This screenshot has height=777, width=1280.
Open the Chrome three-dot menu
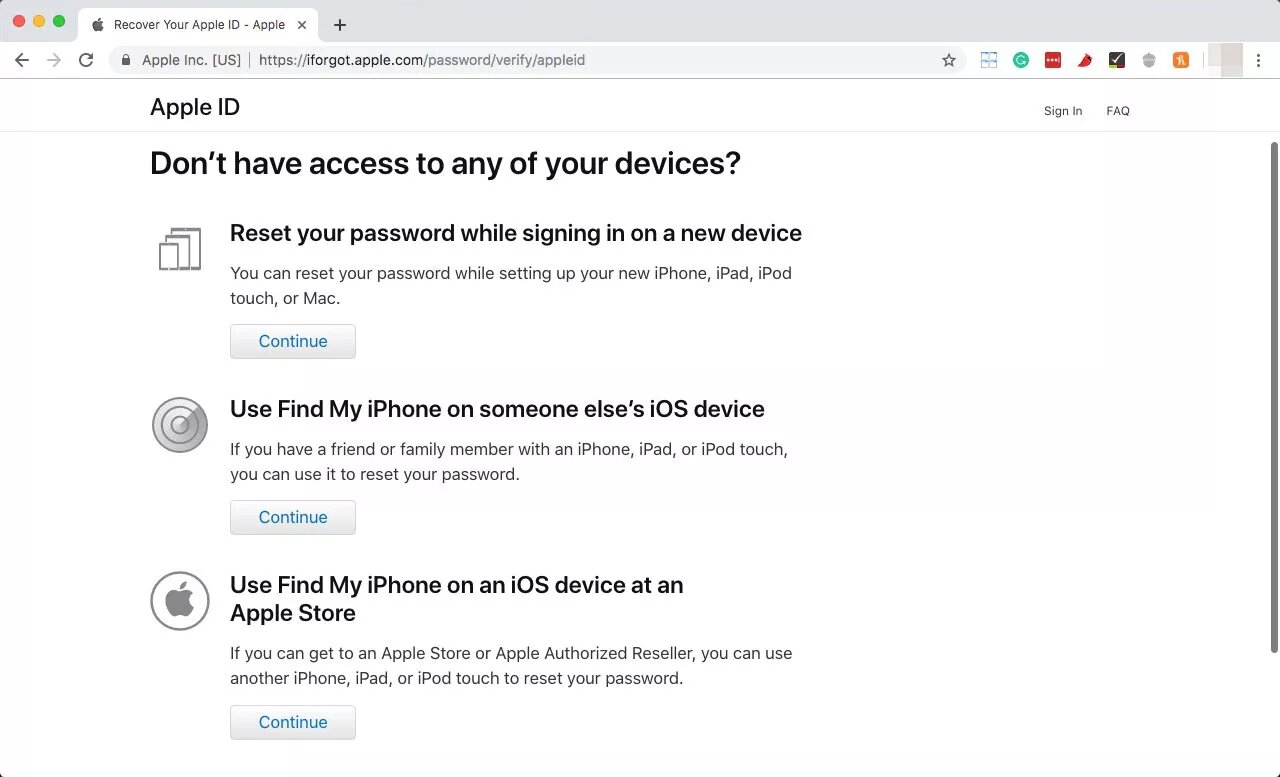pyautogui.click(x=1259, y=60)
